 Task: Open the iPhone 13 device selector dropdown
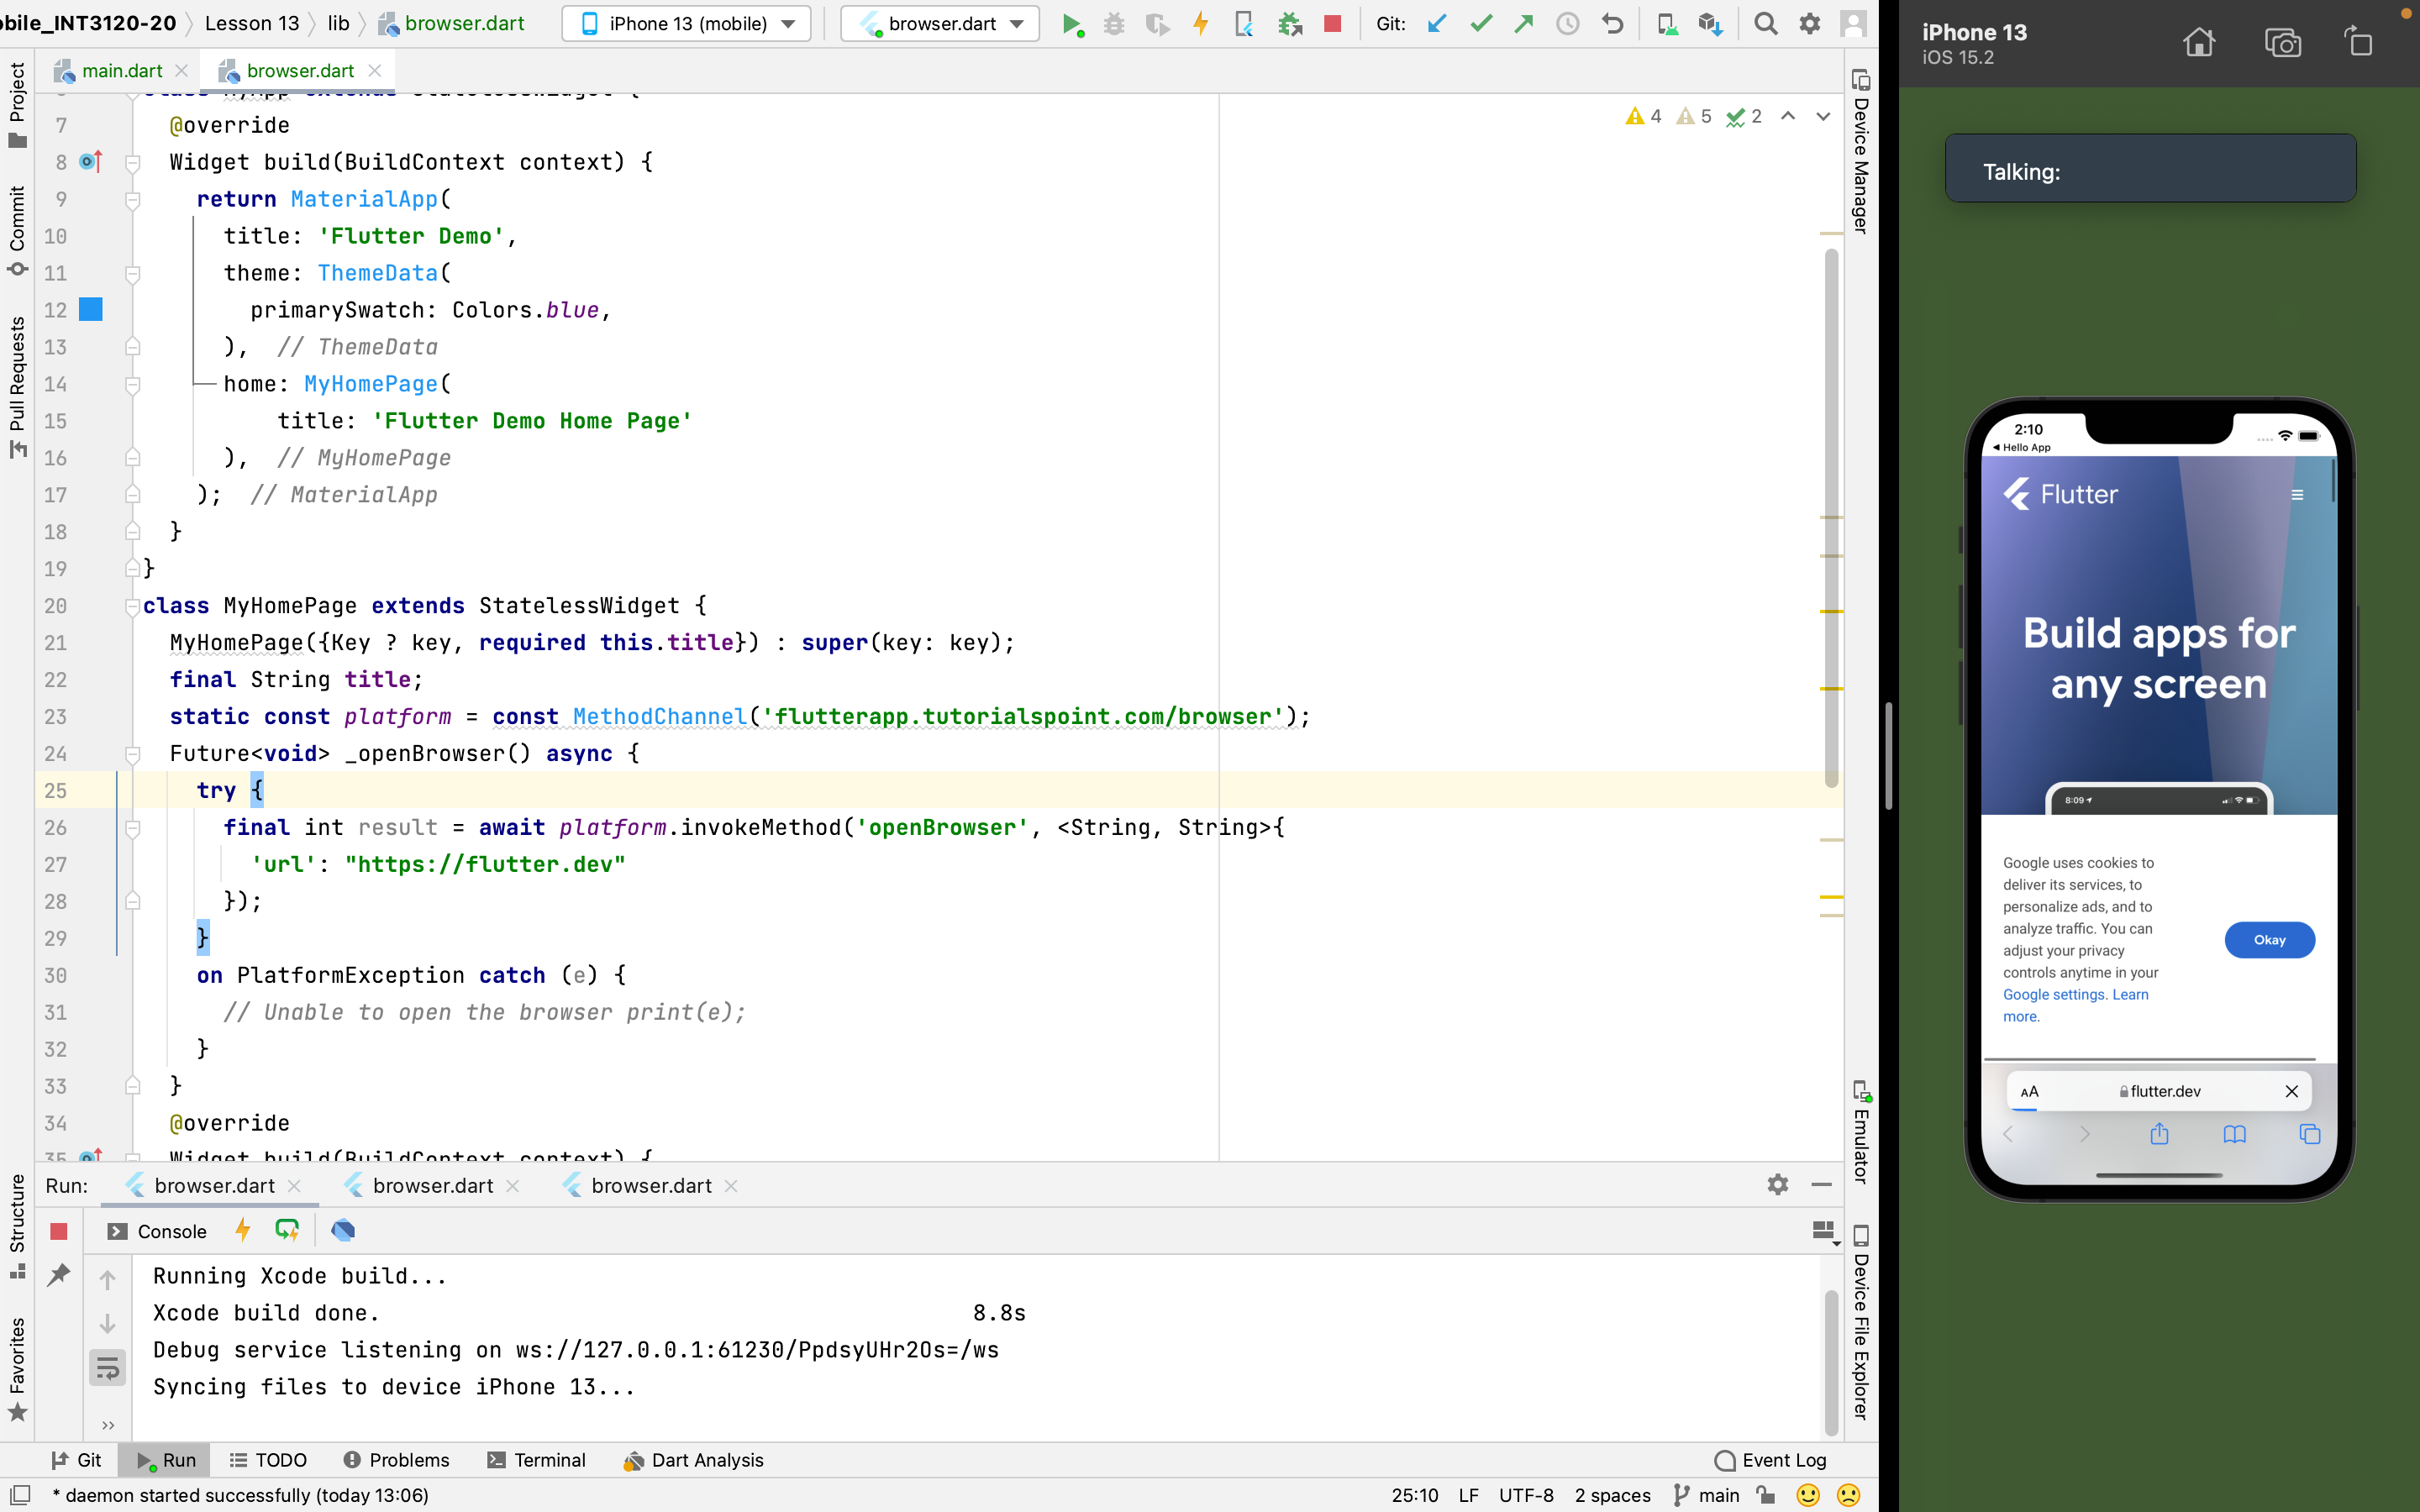pyautogui.click(x=687, y=24)
